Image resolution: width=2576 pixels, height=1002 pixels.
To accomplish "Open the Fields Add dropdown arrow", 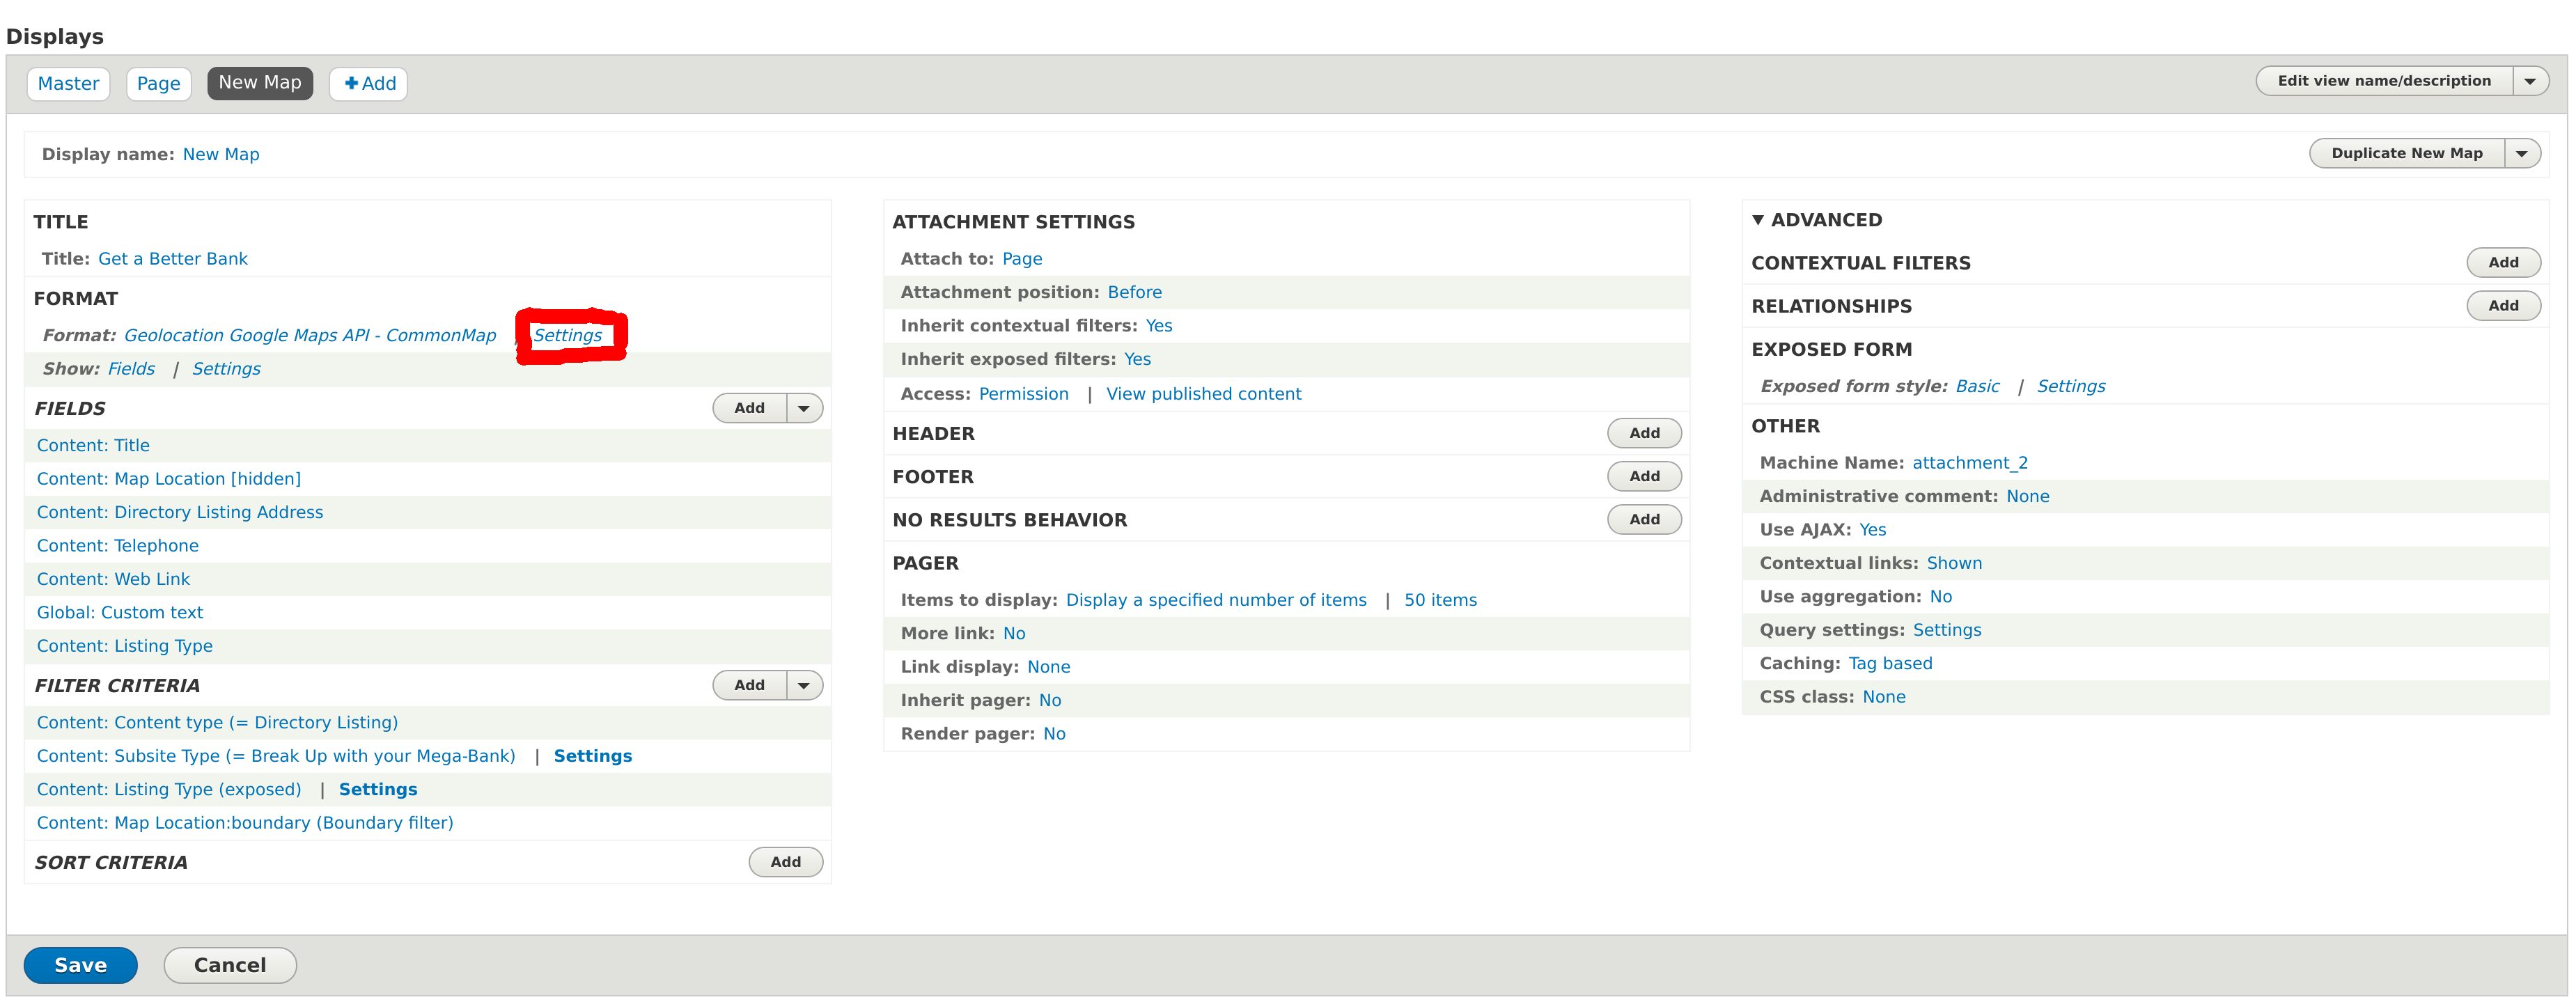I will [x=803, y=408].
